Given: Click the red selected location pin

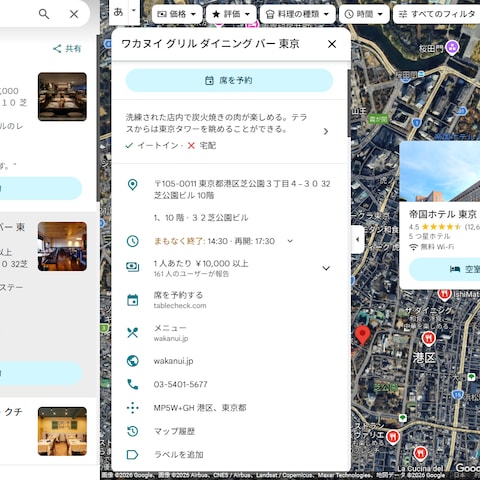Looking at the screenshot, I should click(x=363, y=335).
